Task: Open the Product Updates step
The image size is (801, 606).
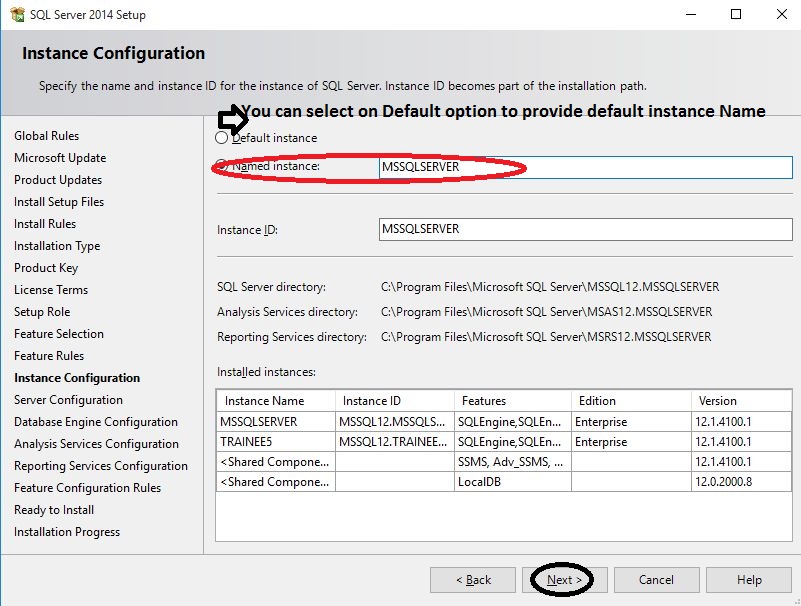Action: pos(58,180)
